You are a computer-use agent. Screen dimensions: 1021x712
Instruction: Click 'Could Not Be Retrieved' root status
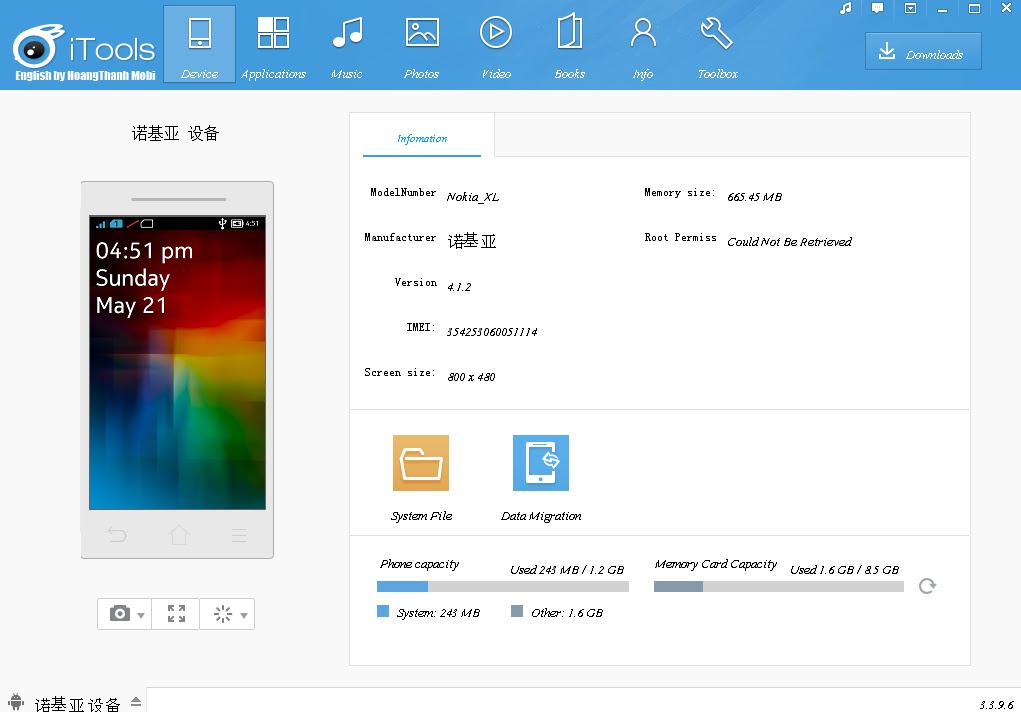pyautogui.click(x=789, y=242)
